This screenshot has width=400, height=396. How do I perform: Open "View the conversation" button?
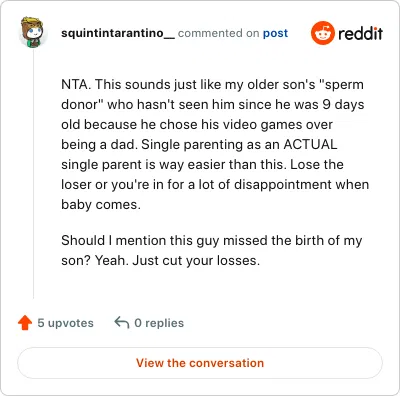tap(200, 363)
